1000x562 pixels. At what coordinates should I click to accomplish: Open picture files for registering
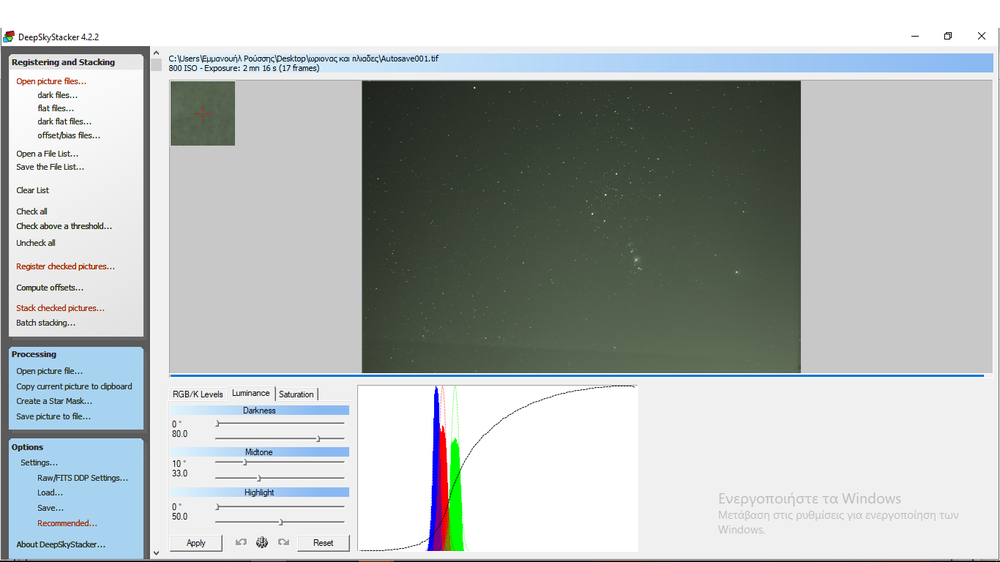tap(51, 81)
